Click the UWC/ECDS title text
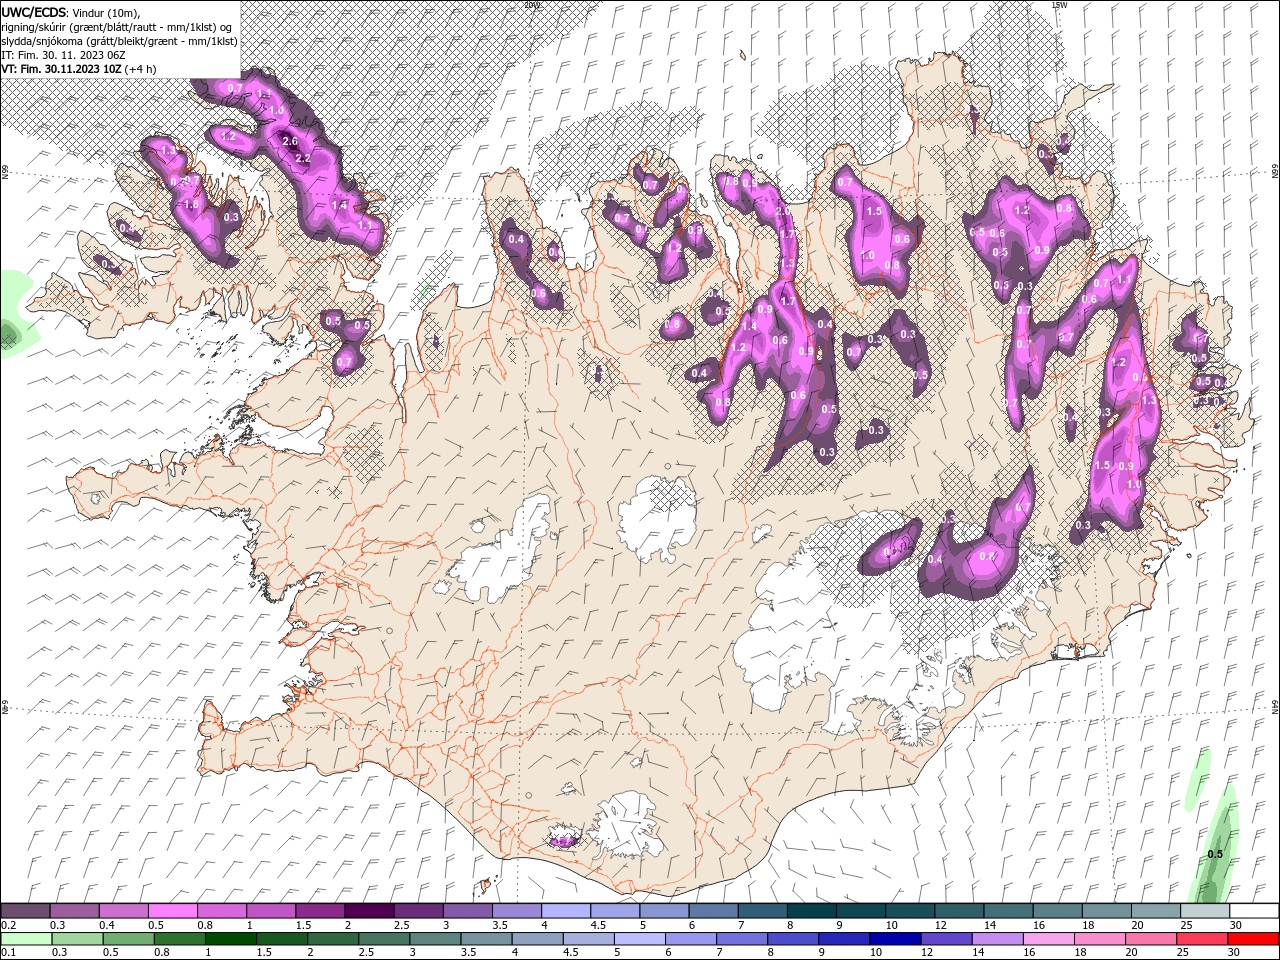 (33, 12)
